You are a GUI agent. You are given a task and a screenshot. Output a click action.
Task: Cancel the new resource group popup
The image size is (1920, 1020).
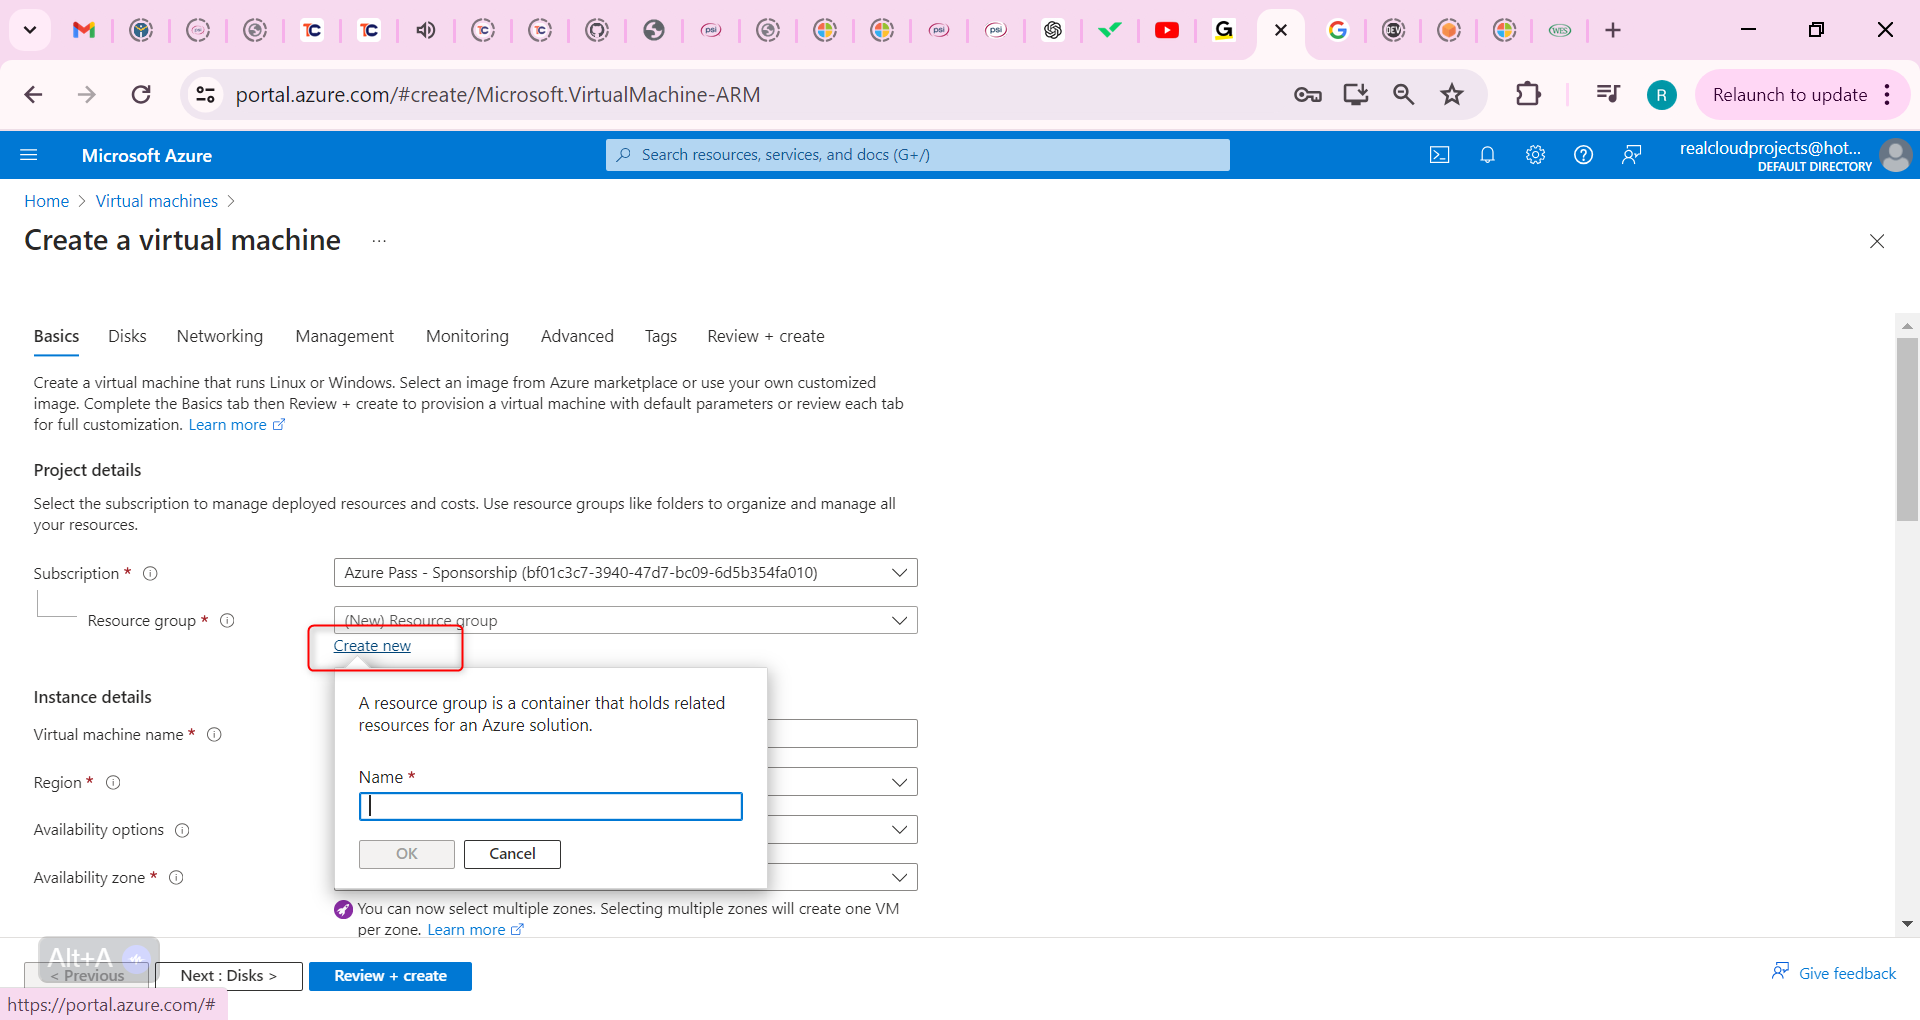pos(512,854)
